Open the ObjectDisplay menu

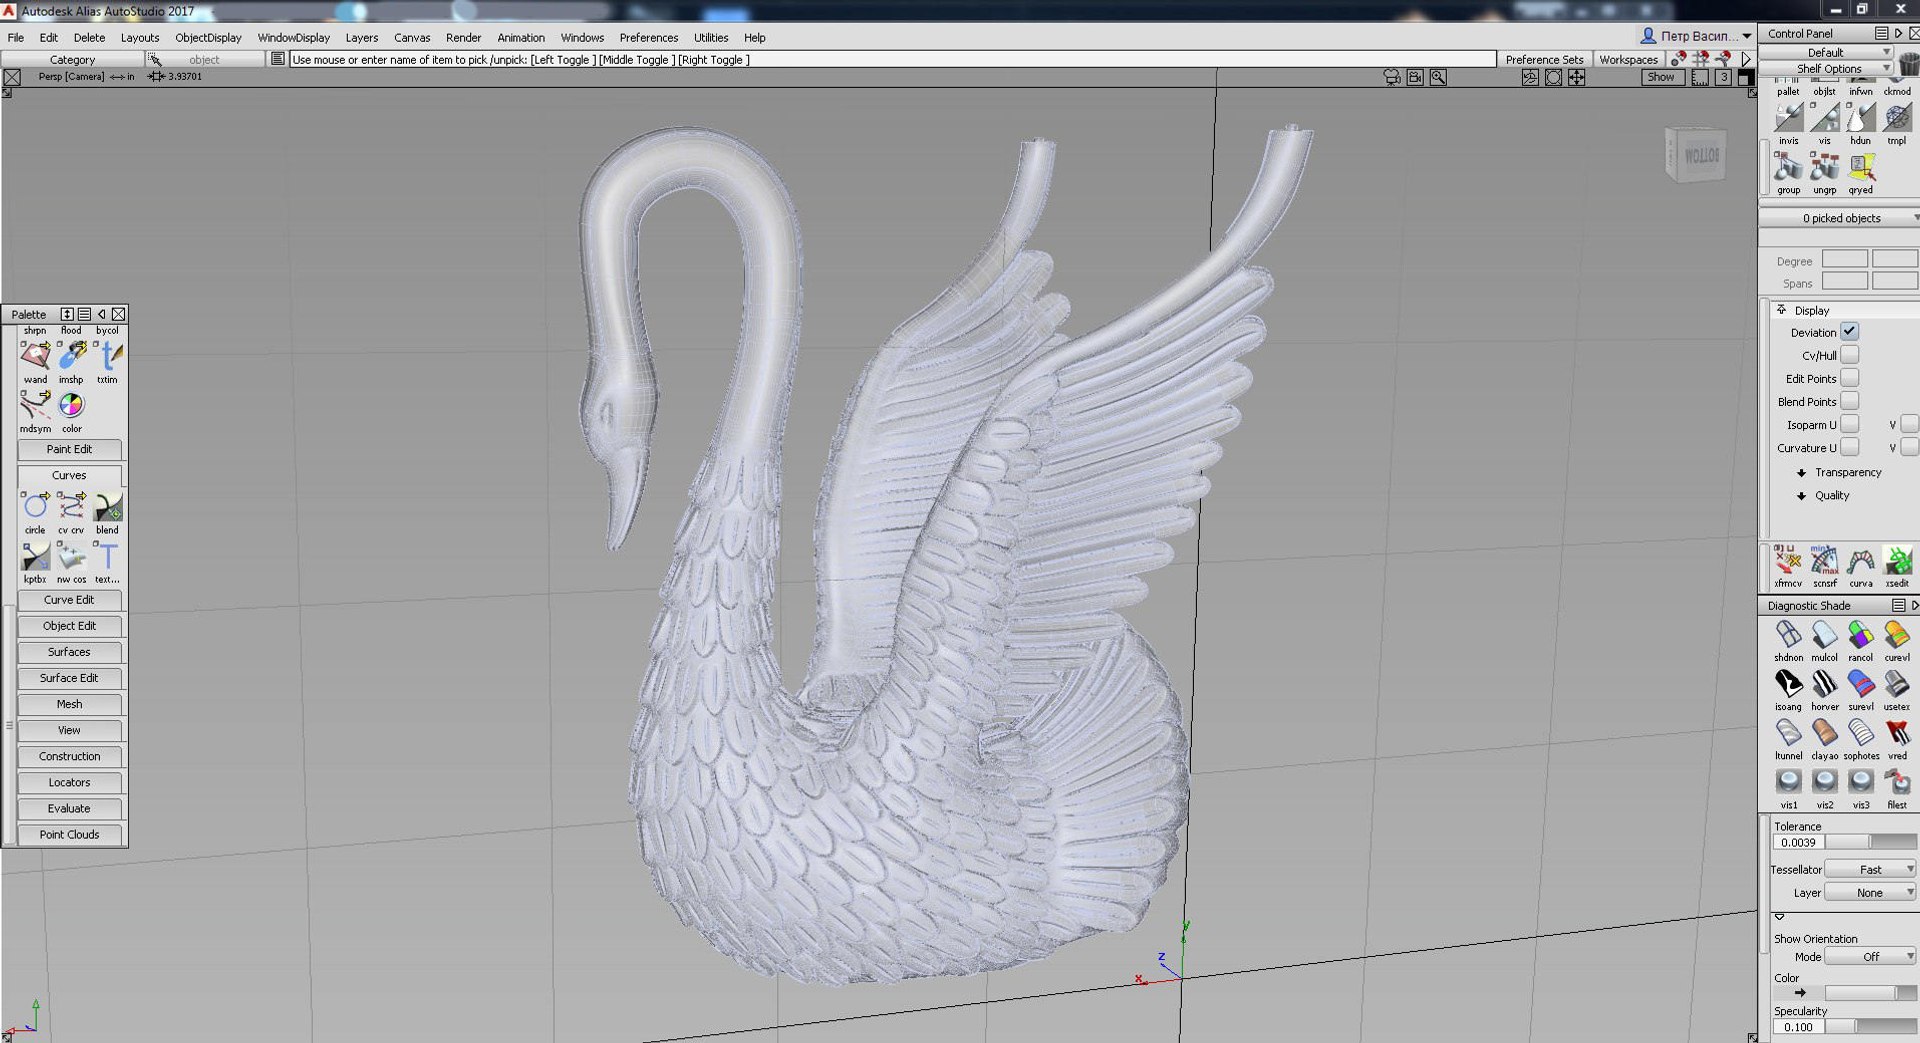click(x=208, y=37)
